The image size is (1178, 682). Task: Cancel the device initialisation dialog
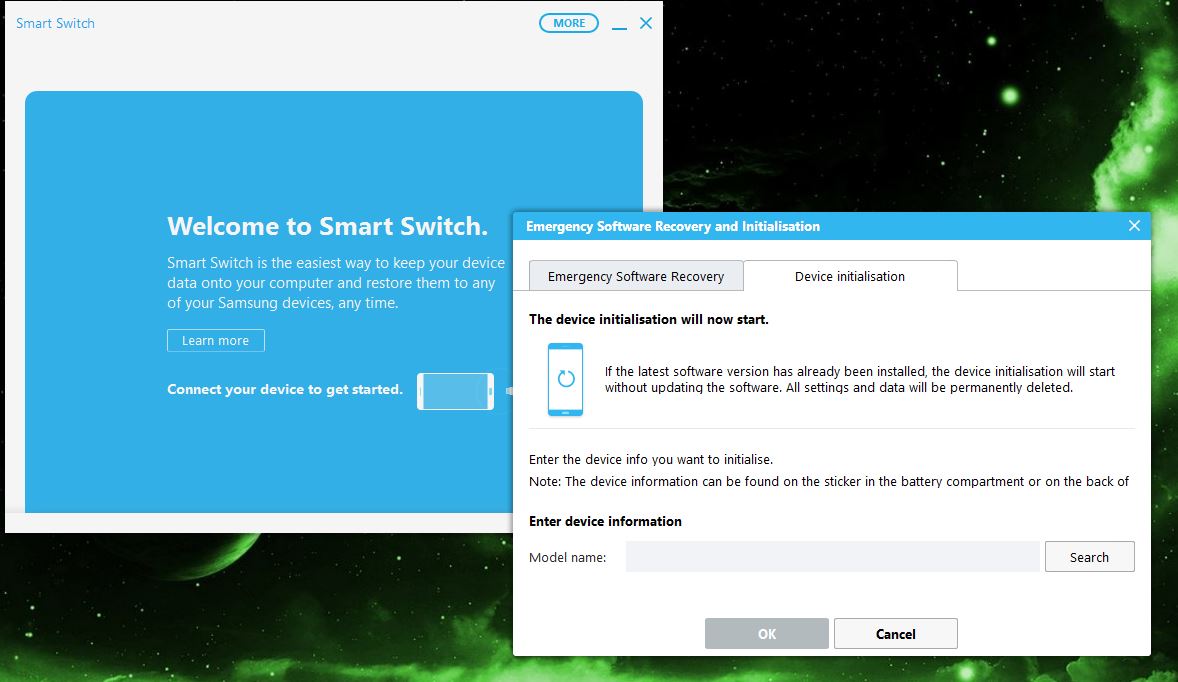[x=896, y=633]
